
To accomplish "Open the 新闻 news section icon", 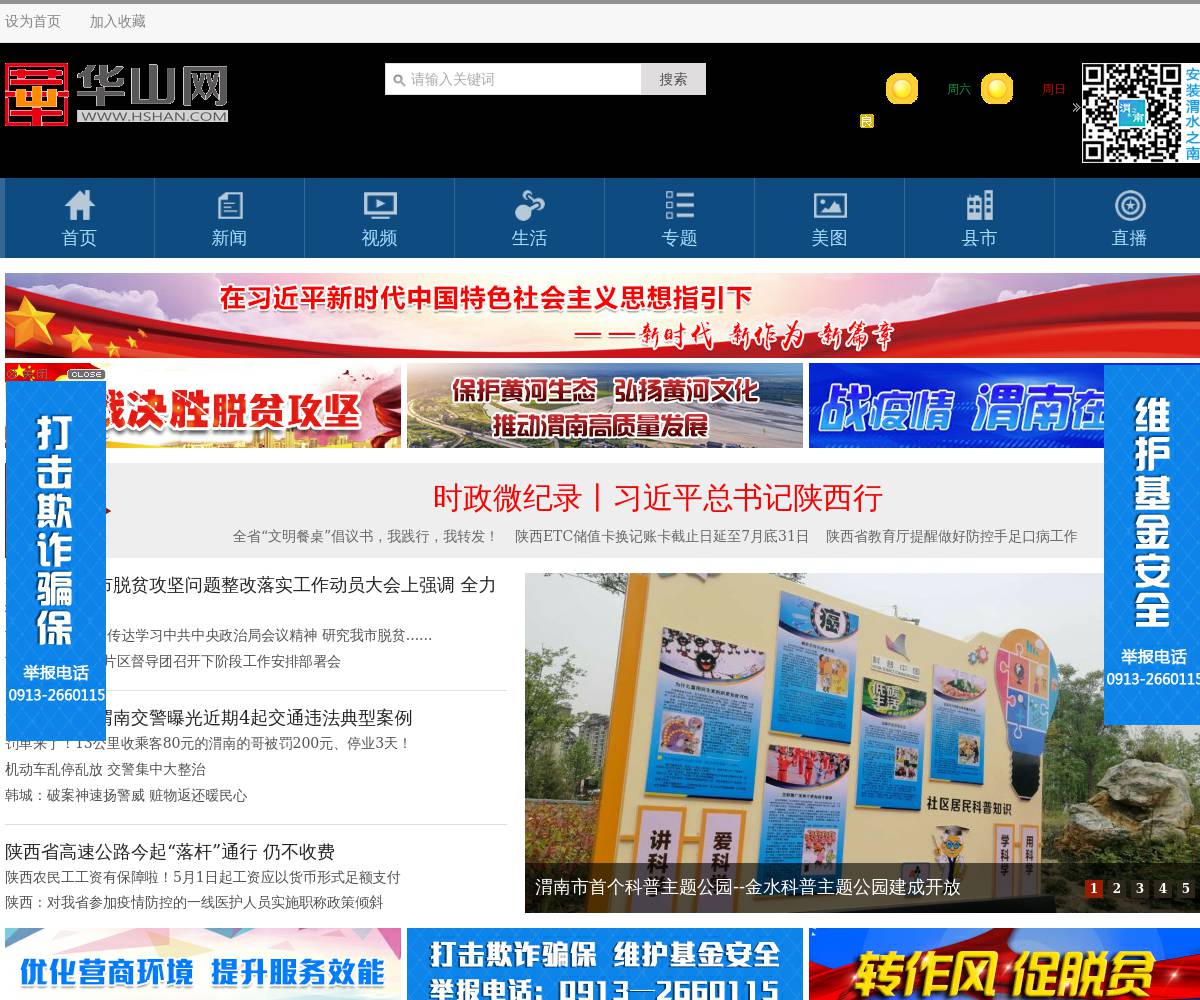I will pyautogui.click(x=229, y=218).
